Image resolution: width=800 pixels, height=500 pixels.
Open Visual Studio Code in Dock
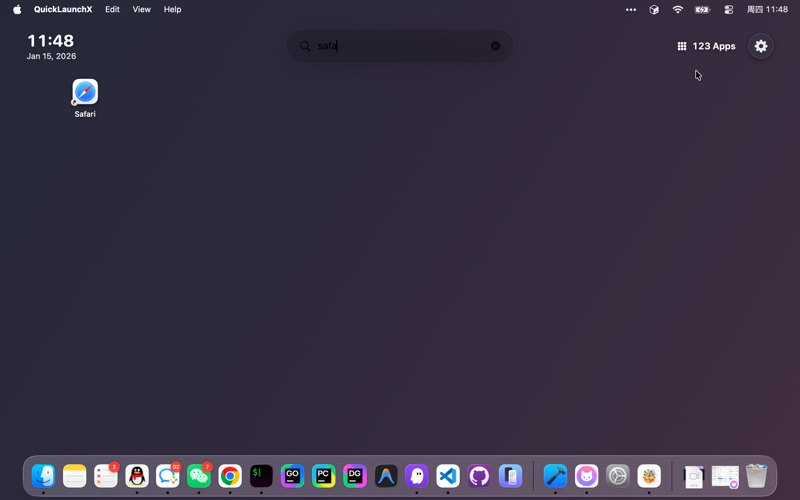tap(448, 476)
